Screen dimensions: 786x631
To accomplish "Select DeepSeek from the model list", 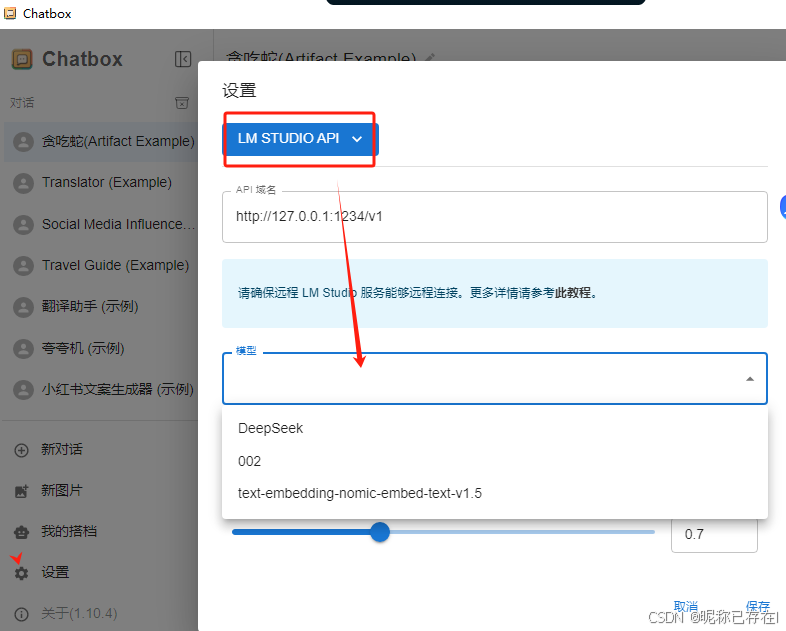I will coord(495,429).
